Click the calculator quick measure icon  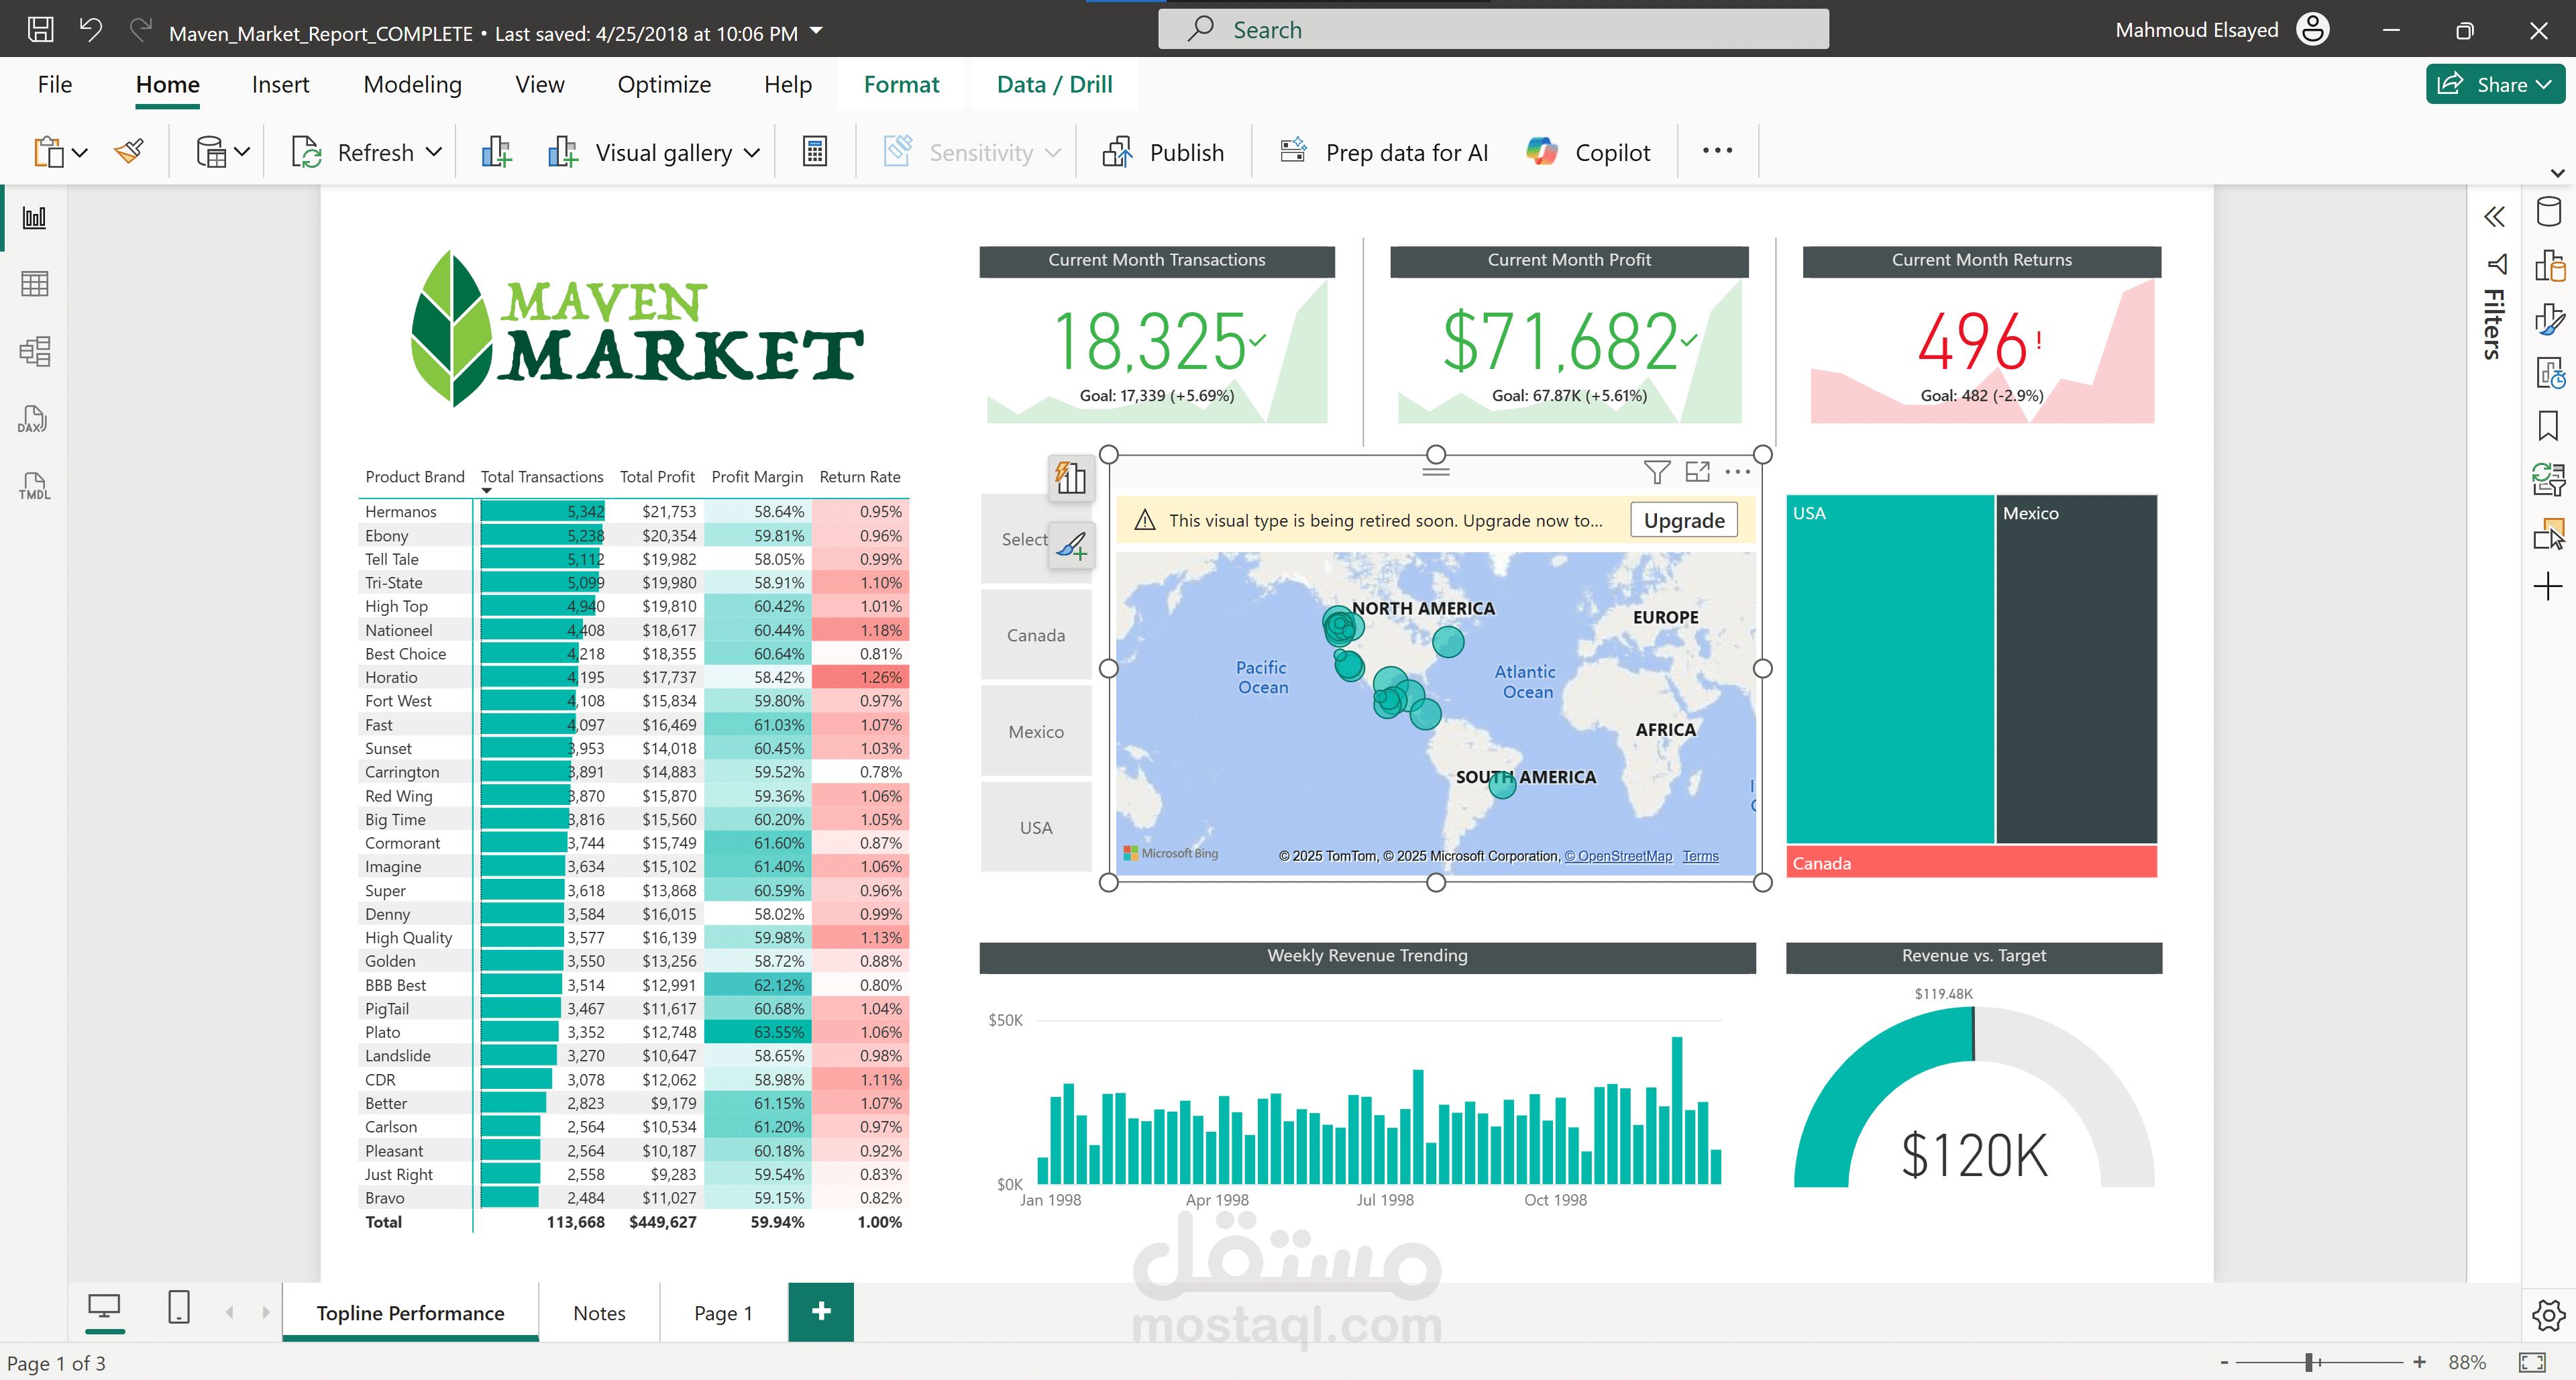pyautogui.click(x=815, y=152)
